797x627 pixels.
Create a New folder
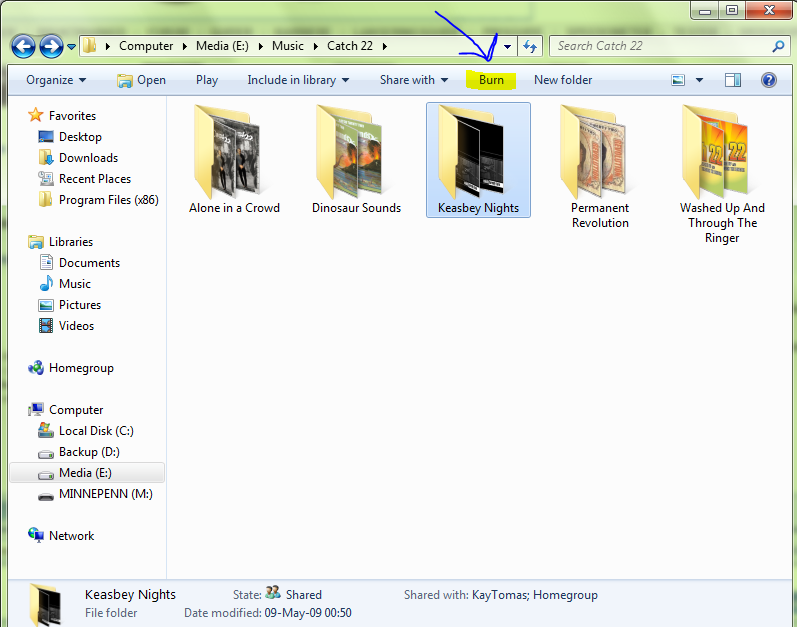563,80
